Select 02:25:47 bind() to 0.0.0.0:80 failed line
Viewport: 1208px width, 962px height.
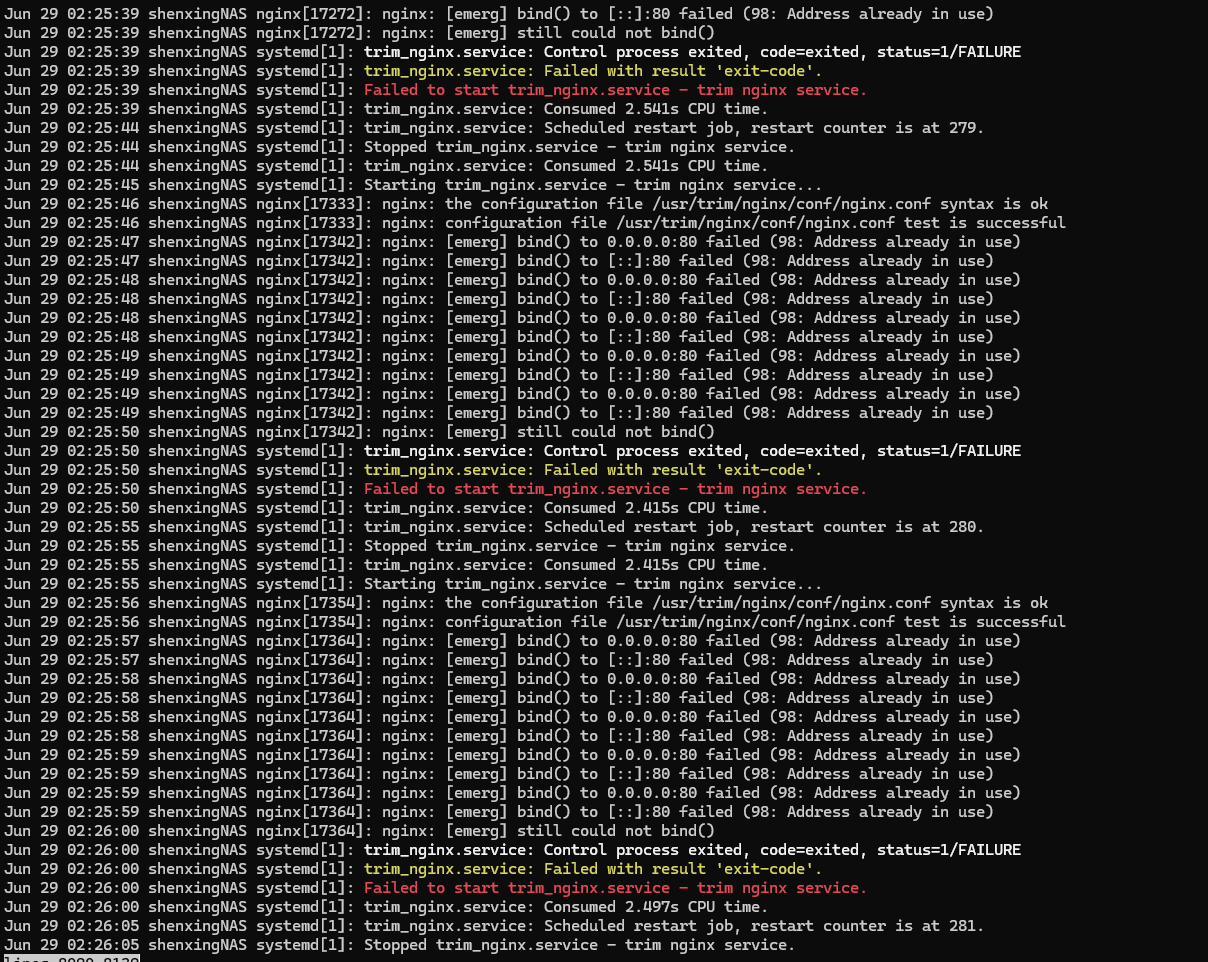coord(513,242)
